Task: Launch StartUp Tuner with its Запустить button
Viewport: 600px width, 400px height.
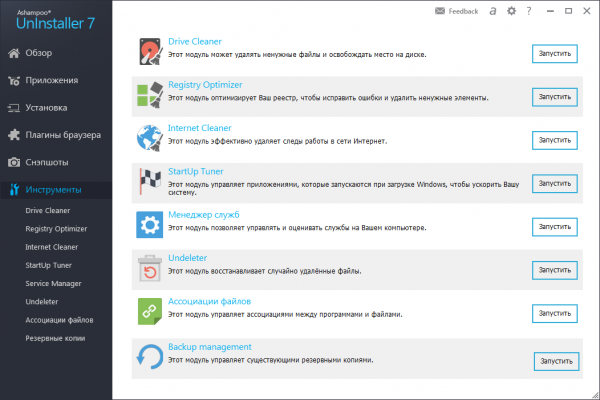Action: coord(555,183)
